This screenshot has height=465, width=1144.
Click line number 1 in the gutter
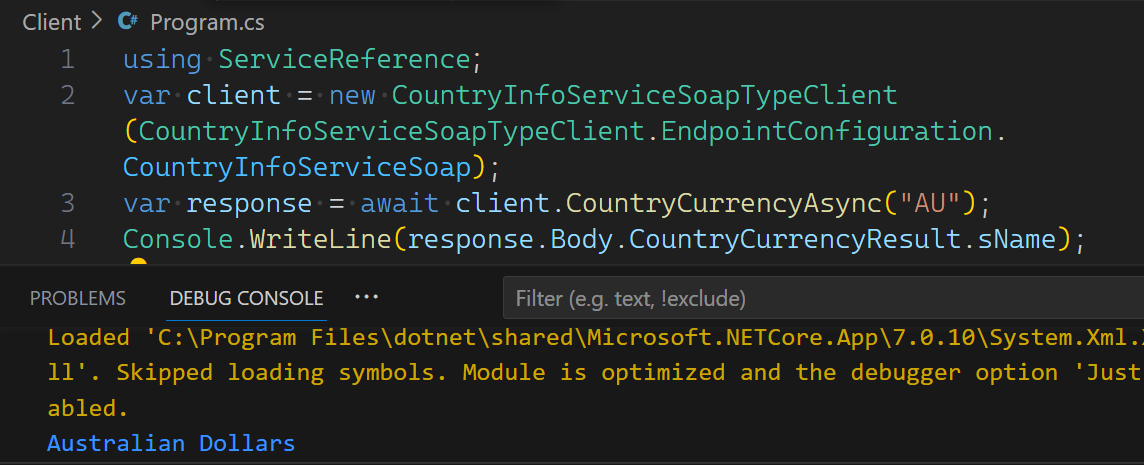pyautogui.click(x=68, y=59)
